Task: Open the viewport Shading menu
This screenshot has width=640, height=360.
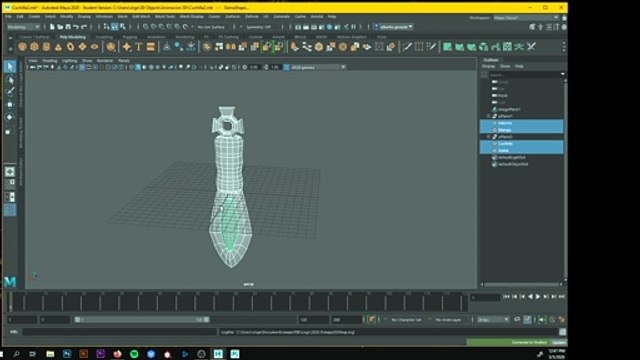Action: click(x=50, y=60)
